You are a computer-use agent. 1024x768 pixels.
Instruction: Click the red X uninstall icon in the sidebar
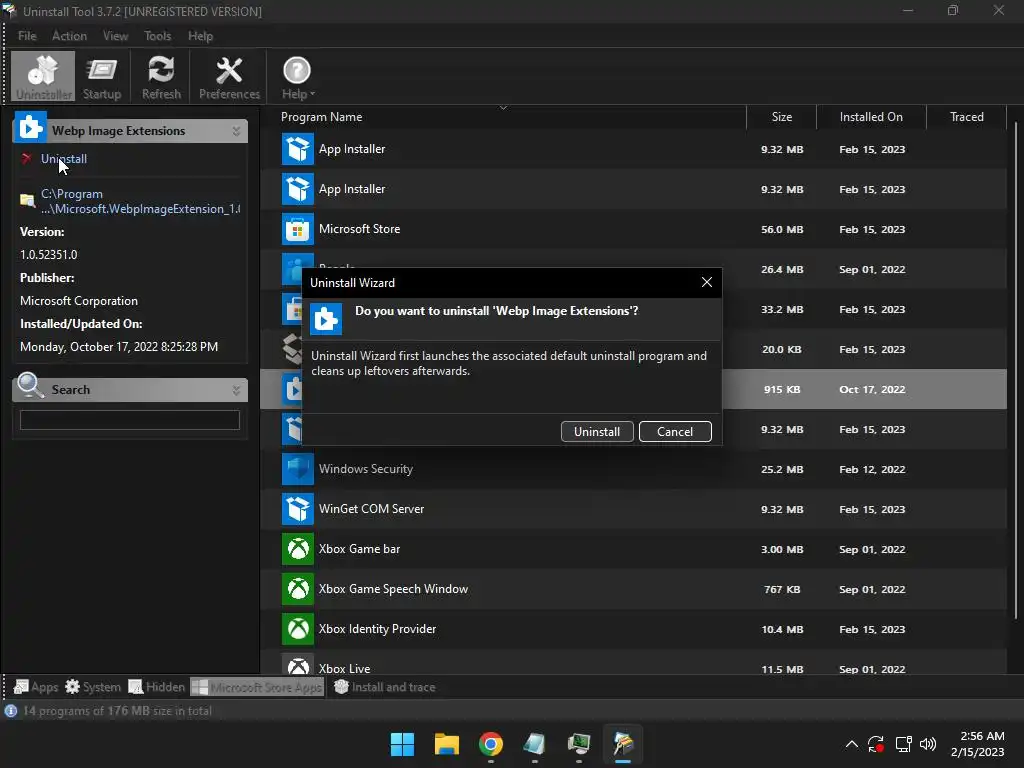(27, 158)
